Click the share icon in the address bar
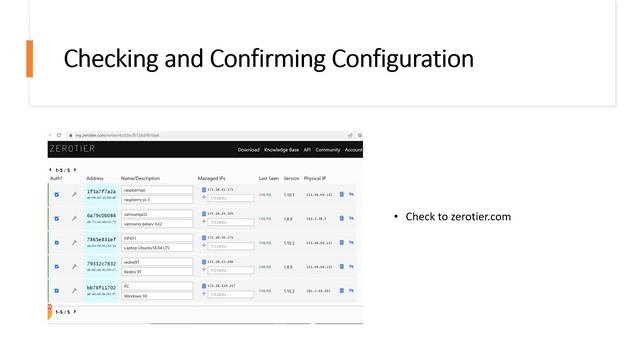This screenshot has width=640, height=360. pos(350,135)
